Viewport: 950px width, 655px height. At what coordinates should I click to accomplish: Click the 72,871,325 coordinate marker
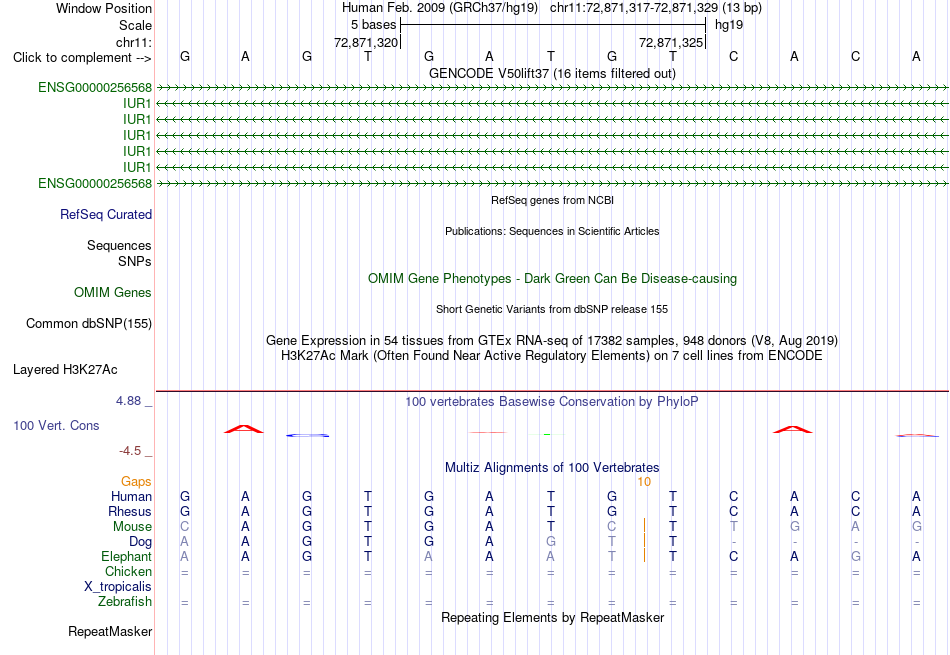671,42
